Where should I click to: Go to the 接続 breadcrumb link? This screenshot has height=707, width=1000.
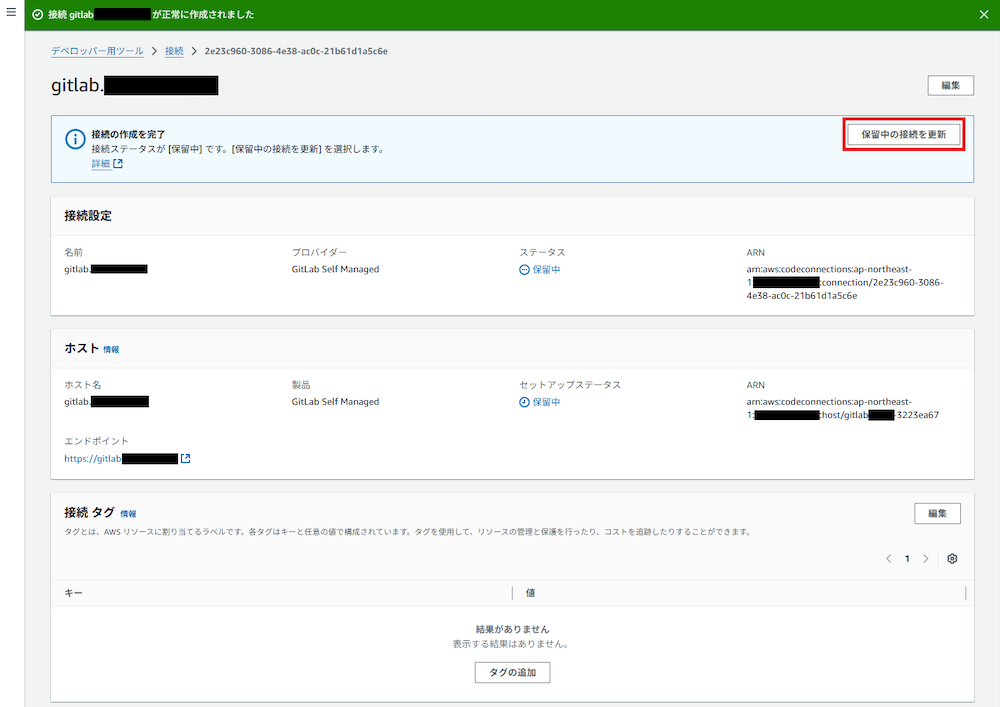(x=174, y=51)
